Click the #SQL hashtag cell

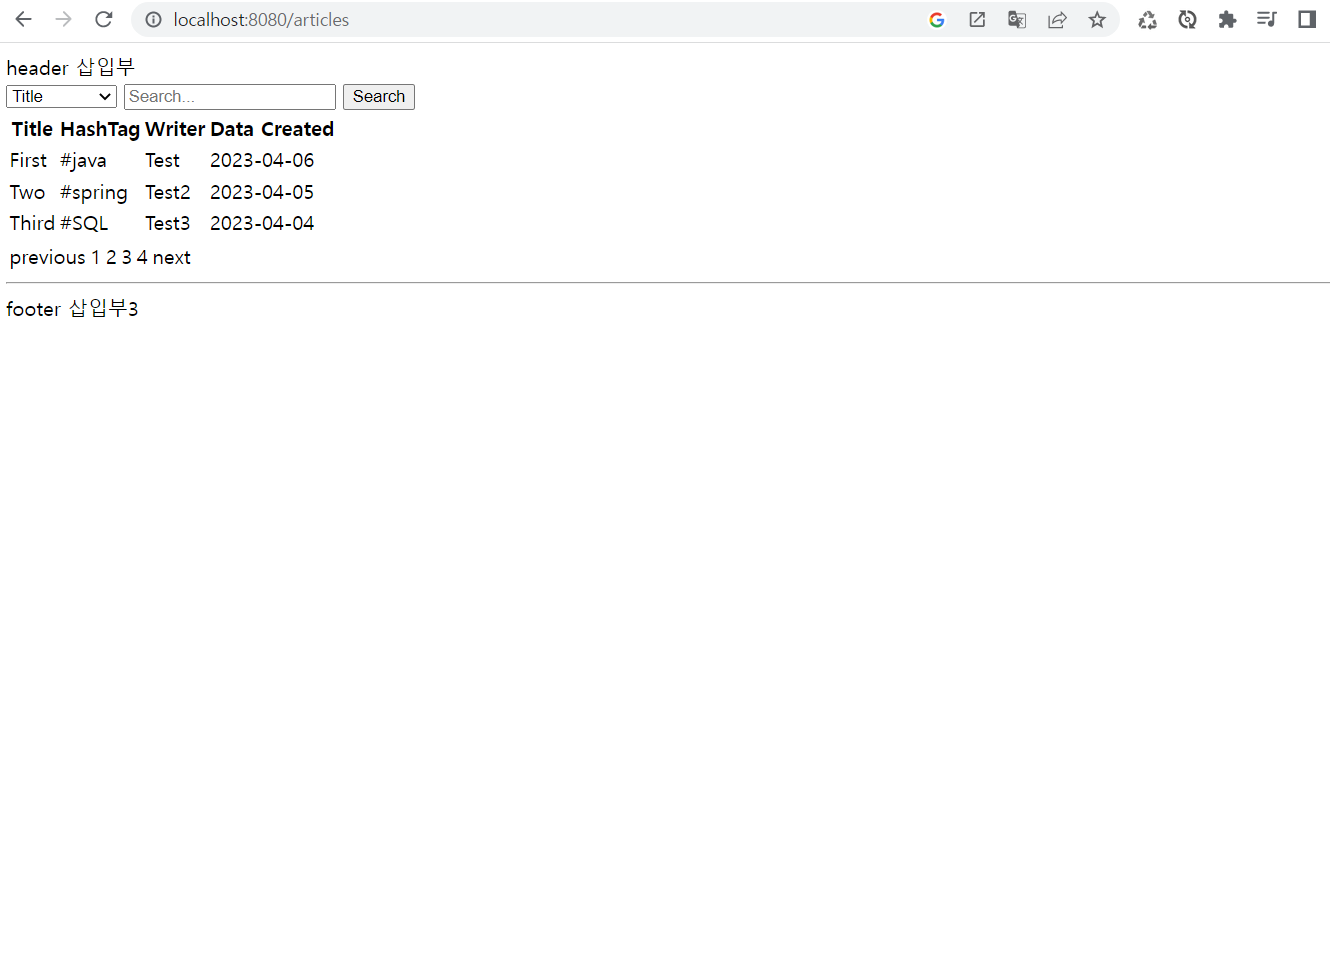pyautogui.click(x=84, y=223)
